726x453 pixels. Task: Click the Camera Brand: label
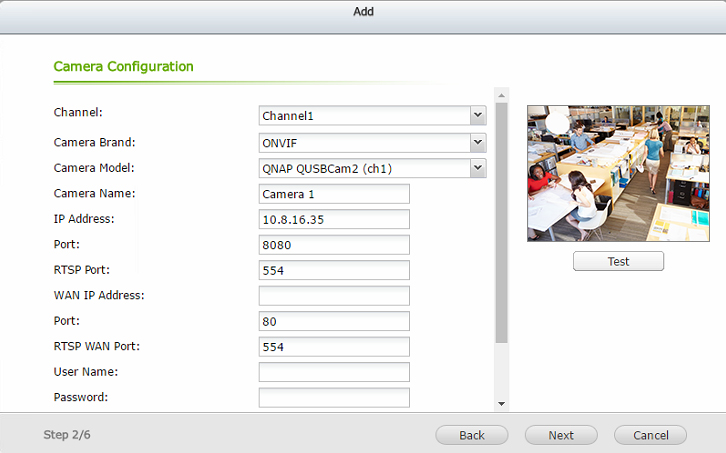[94, 142]
